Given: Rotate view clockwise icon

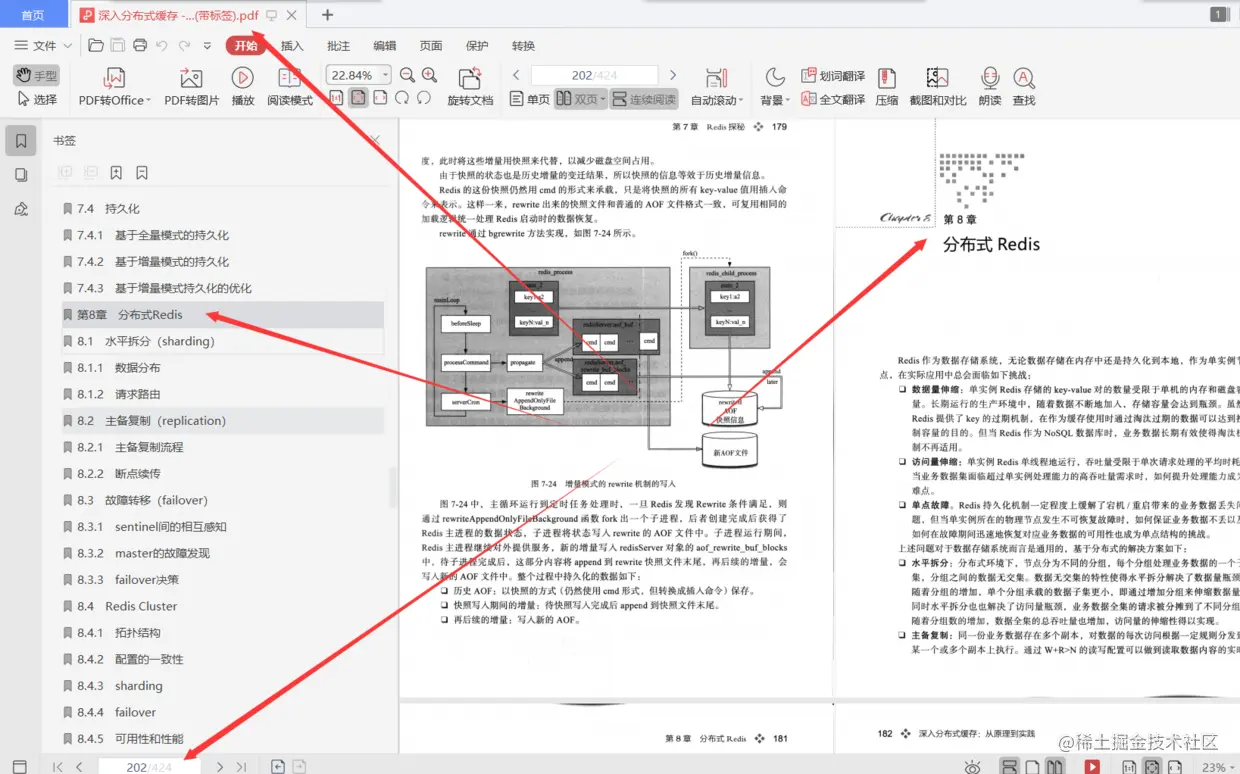Looking at the screenshot, I should click(402, 98).
